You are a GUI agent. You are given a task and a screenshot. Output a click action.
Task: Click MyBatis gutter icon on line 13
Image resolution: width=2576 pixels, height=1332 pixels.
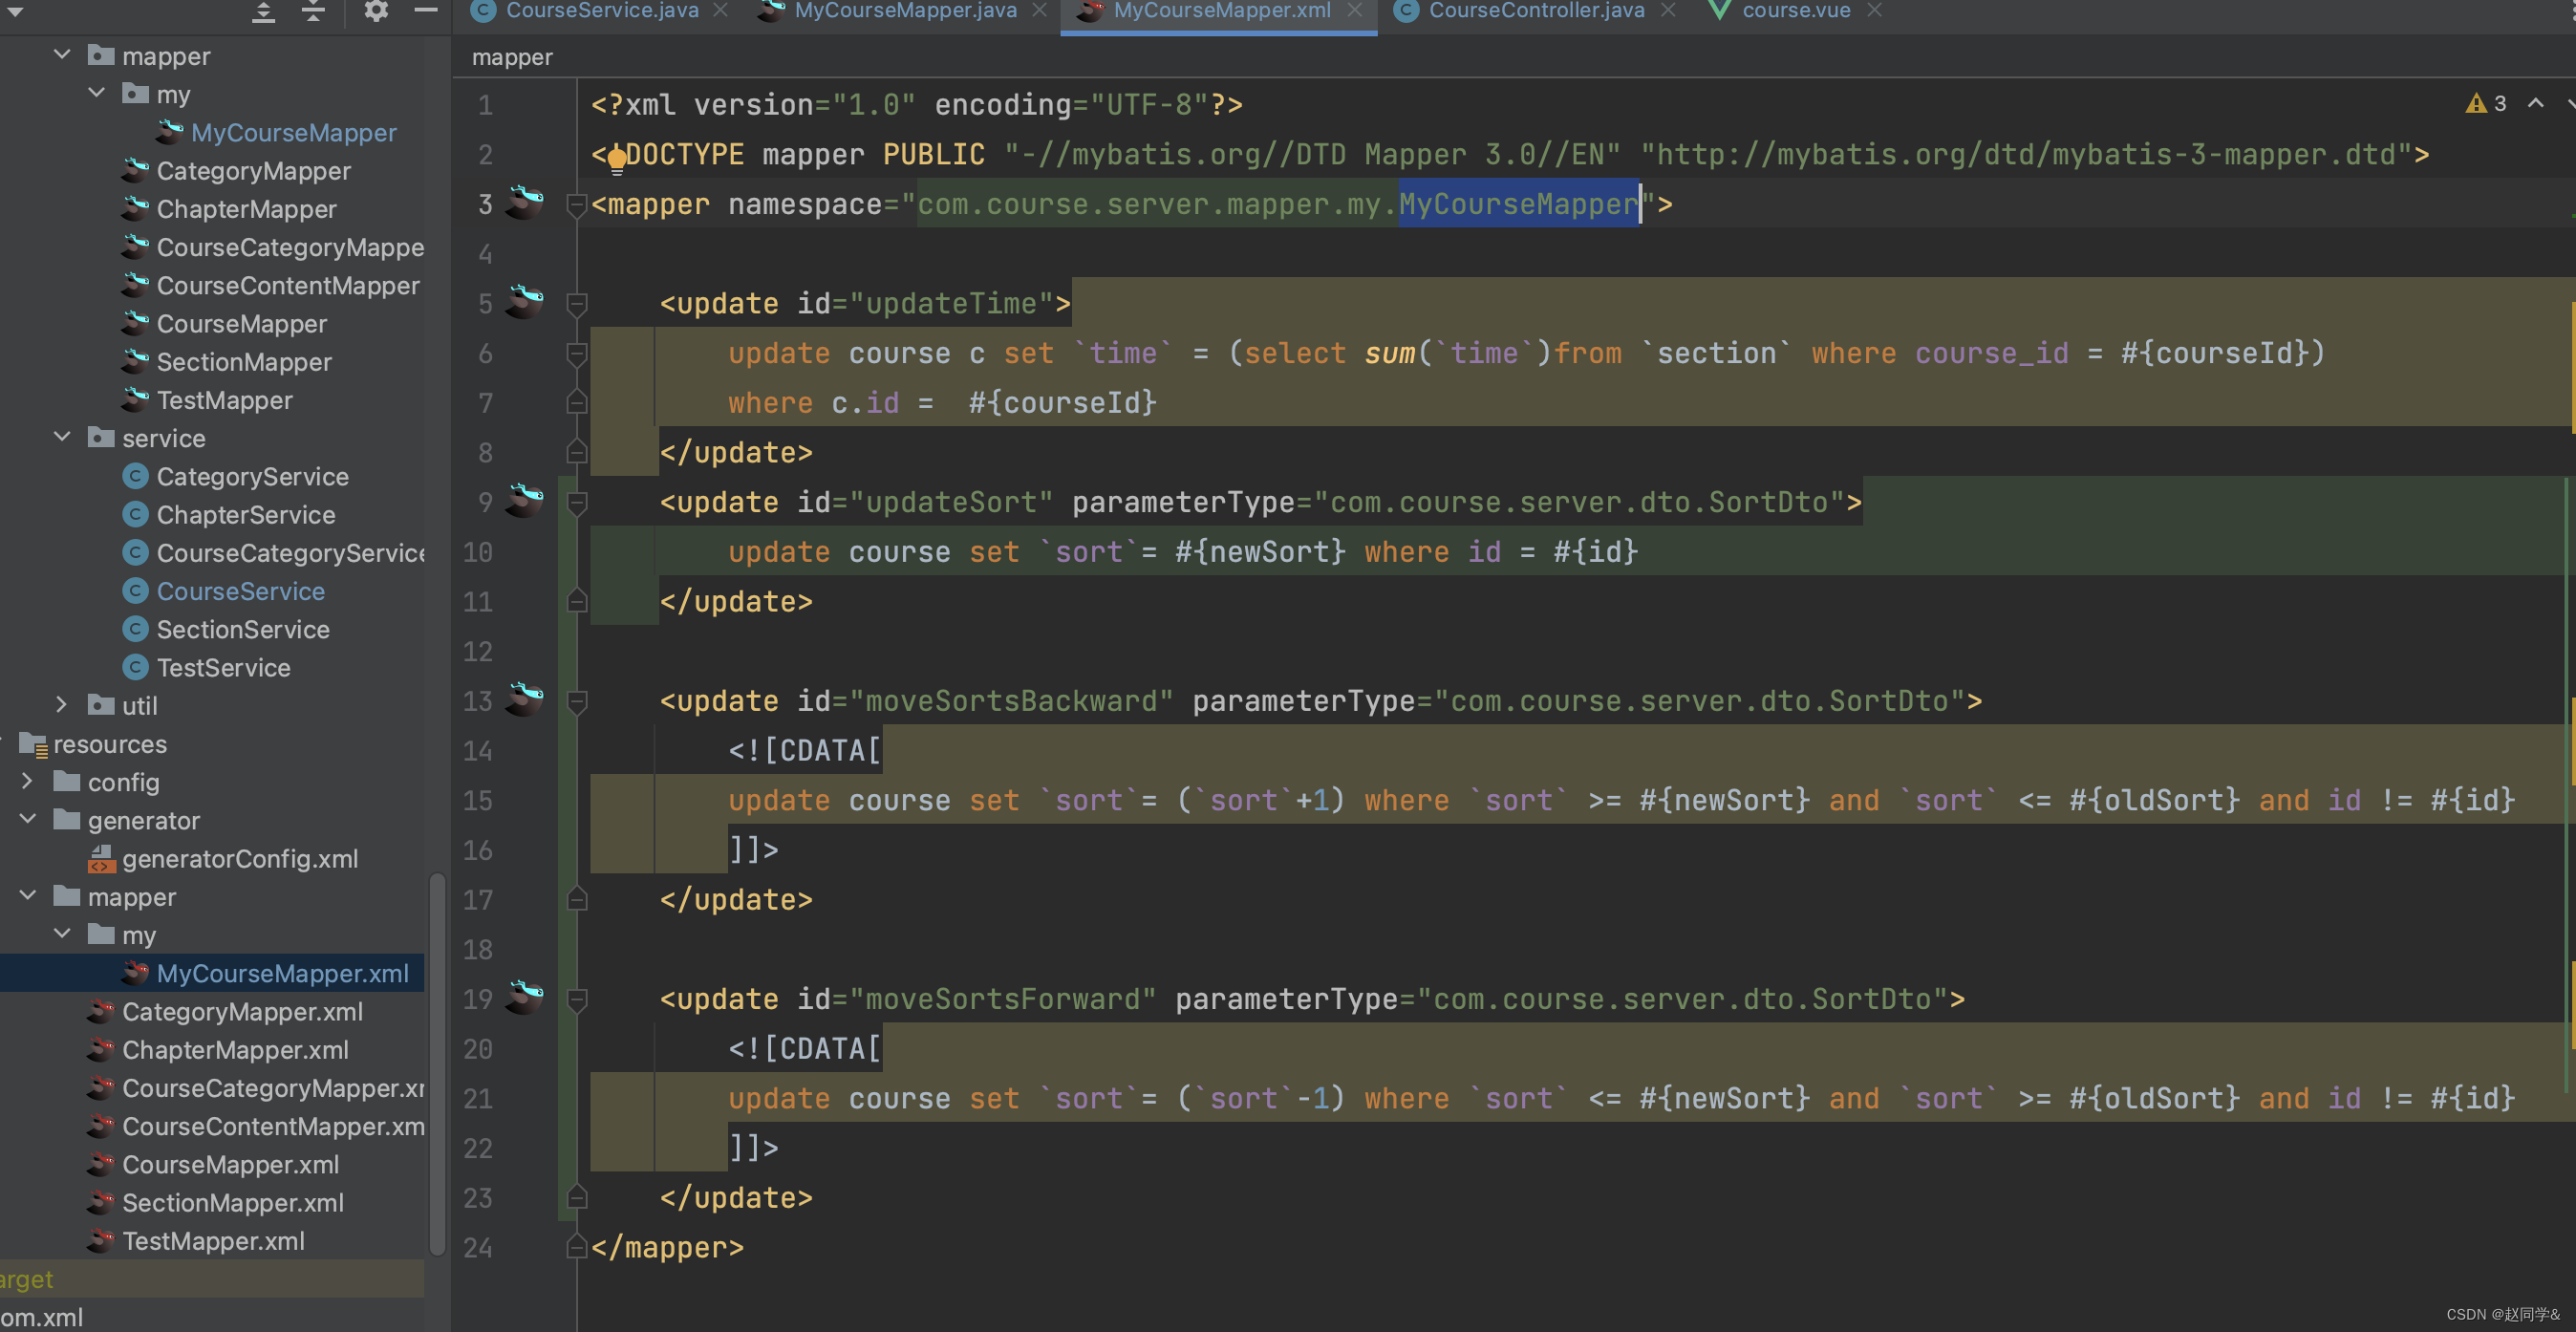(524, 697)
